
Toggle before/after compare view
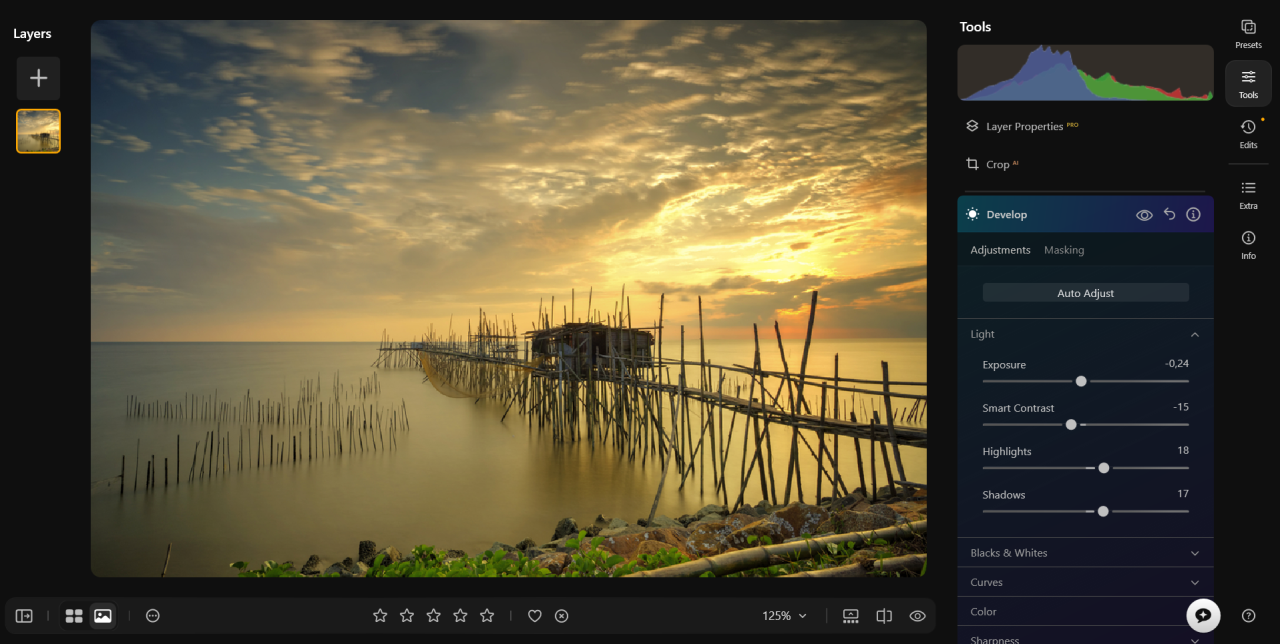point(884,616)
